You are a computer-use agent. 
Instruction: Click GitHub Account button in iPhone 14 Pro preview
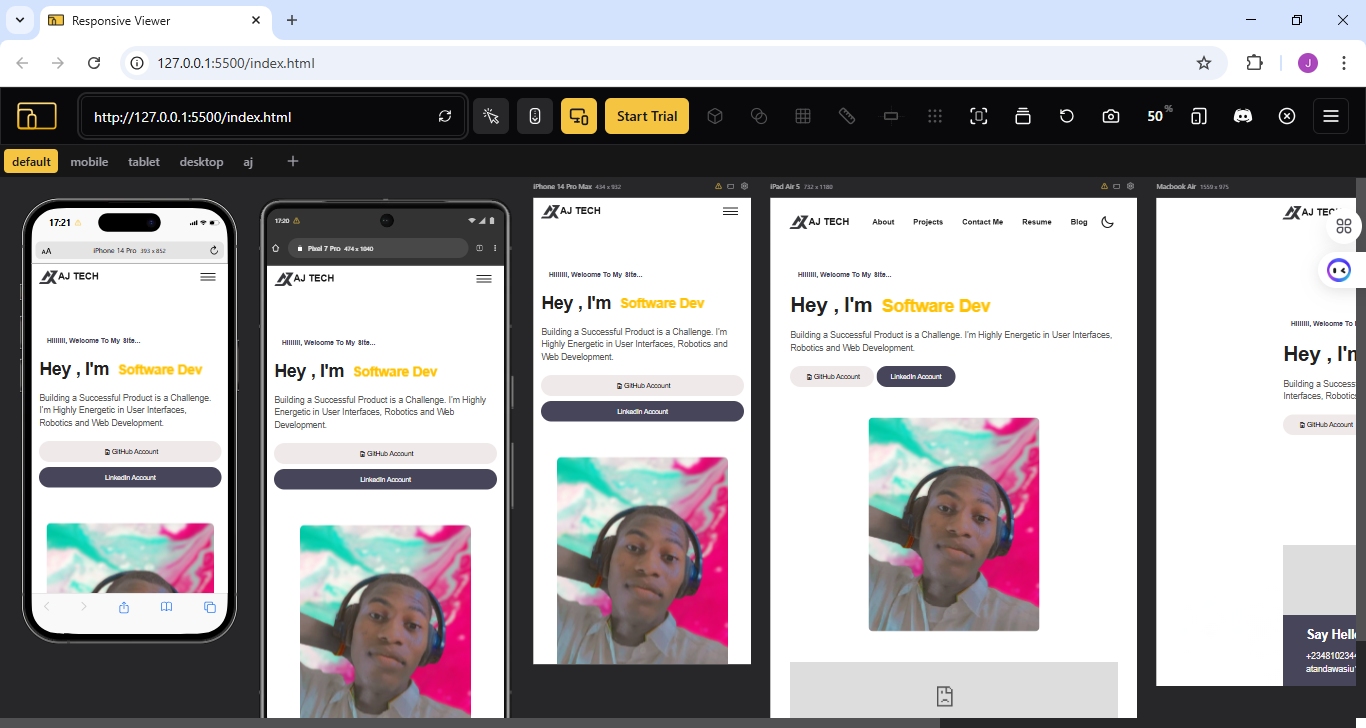point(130,452)
